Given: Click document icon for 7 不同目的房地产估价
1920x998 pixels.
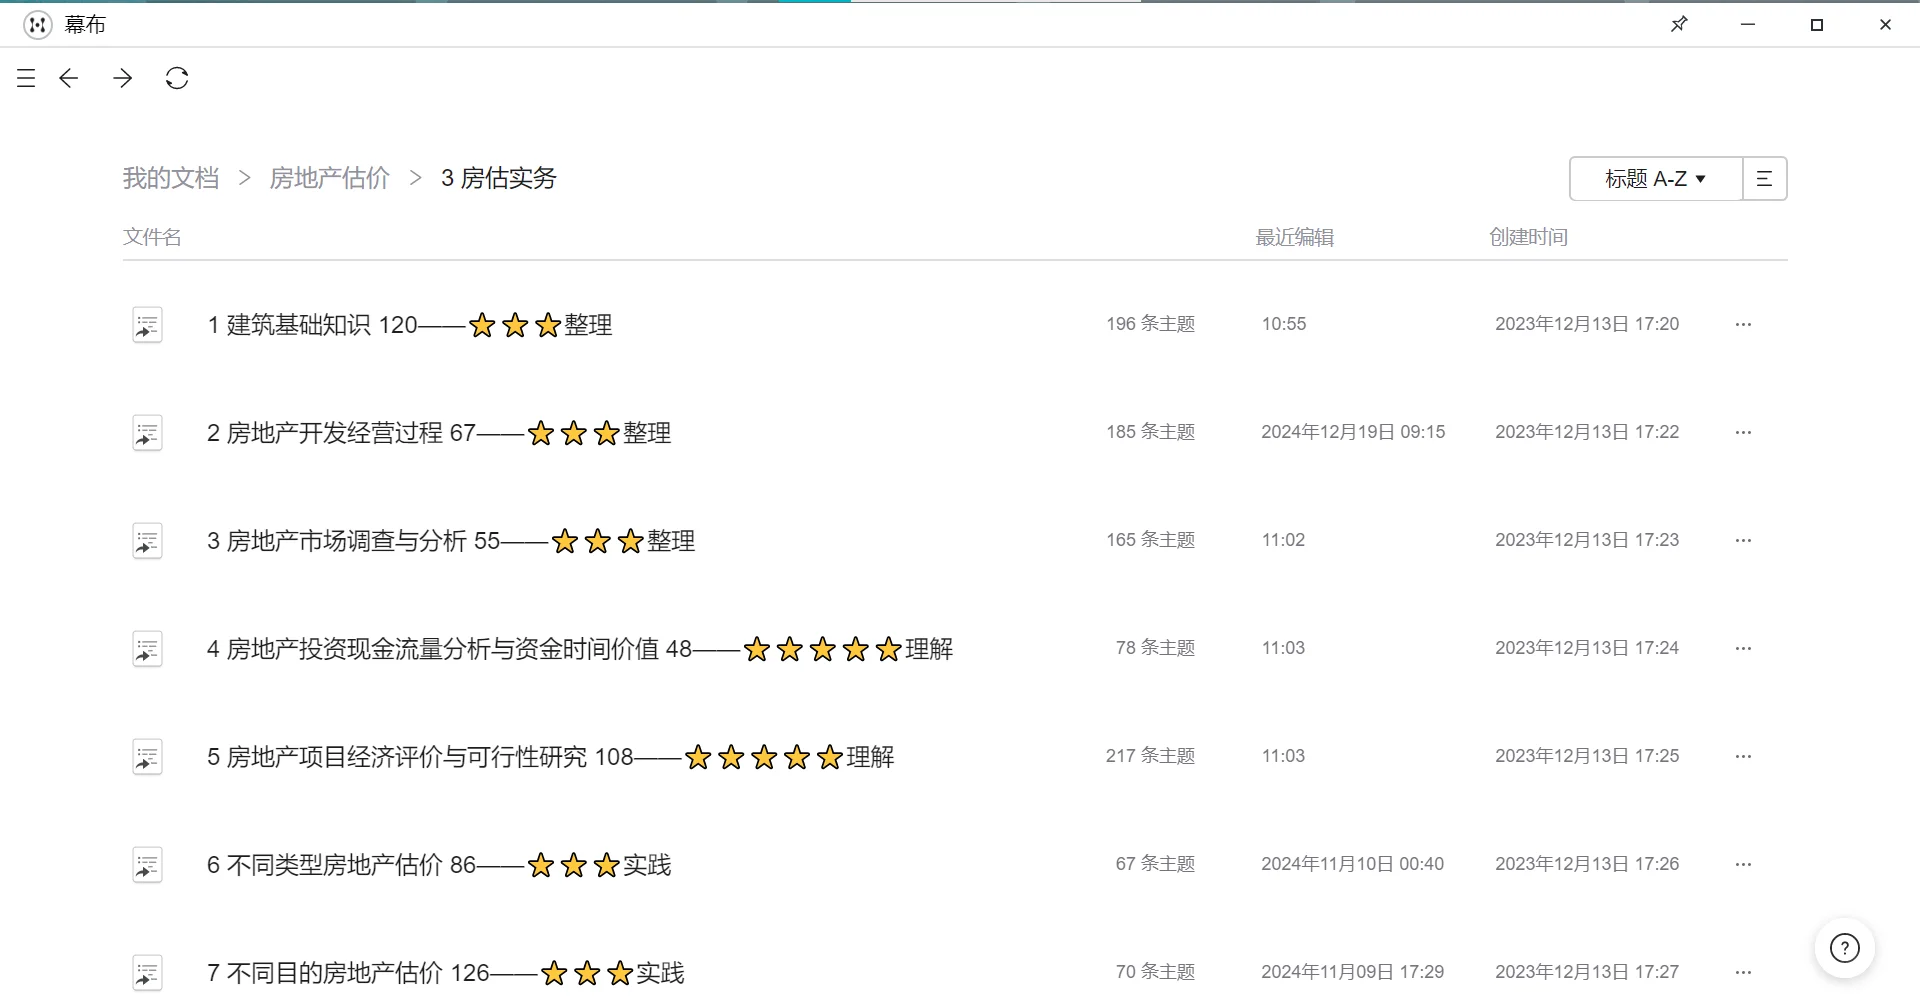Looking at the screenshot, I should click(x=147, y=973).
